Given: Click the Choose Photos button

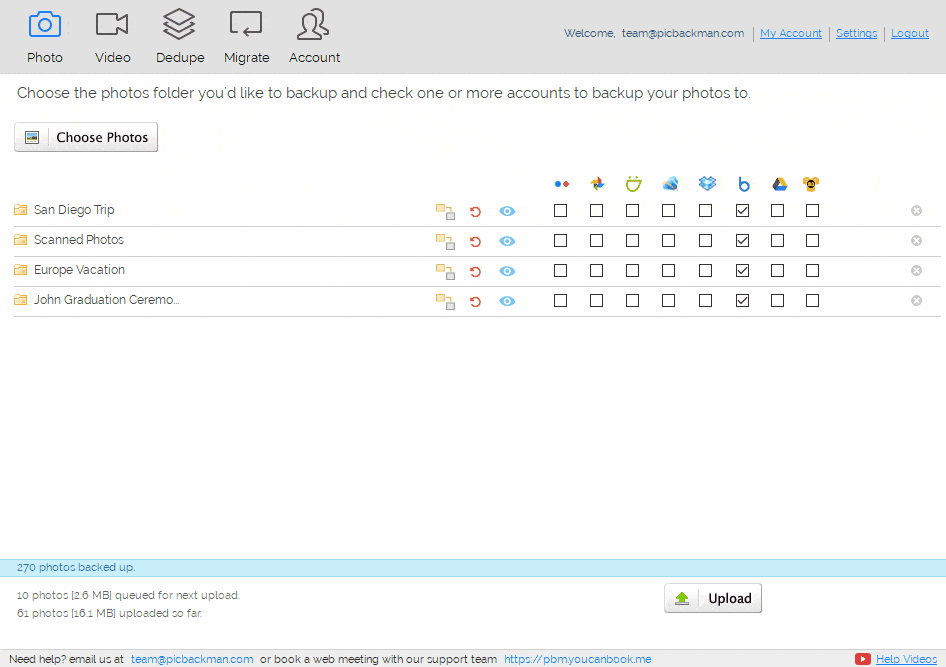Looking at the screenshot, I should click(86, 137).
